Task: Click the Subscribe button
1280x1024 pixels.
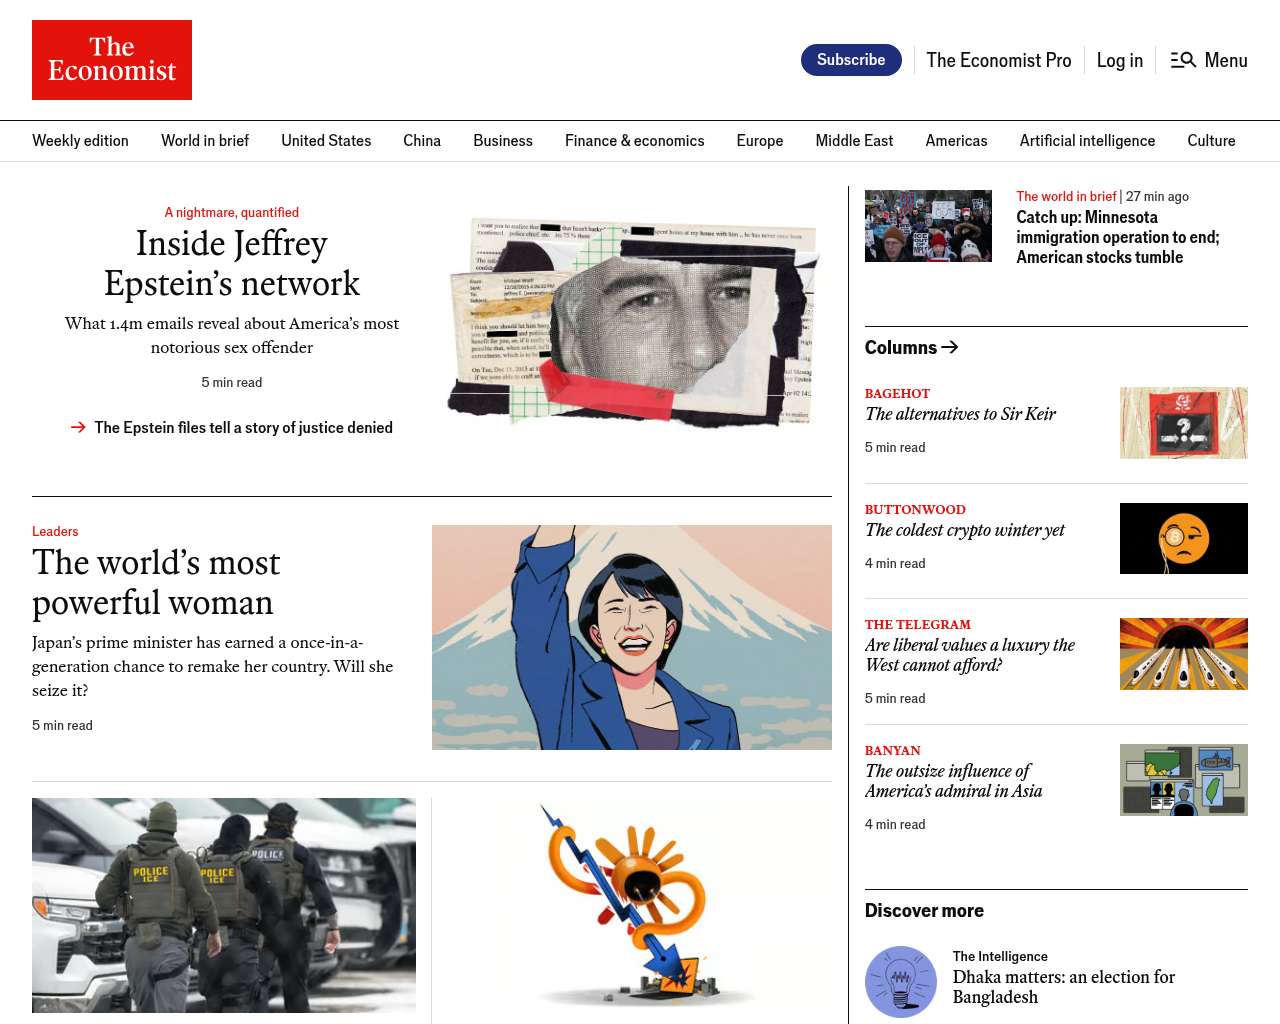Action: click(x=851, y=60)
